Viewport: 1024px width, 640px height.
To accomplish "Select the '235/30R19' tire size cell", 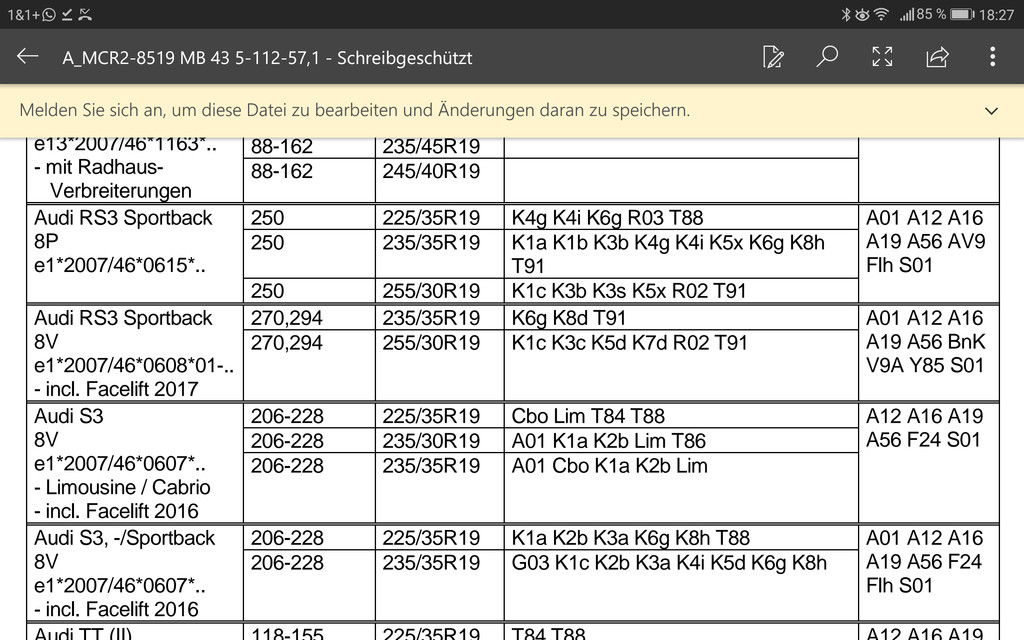I will pyautogui.click(x=430, y=441).
